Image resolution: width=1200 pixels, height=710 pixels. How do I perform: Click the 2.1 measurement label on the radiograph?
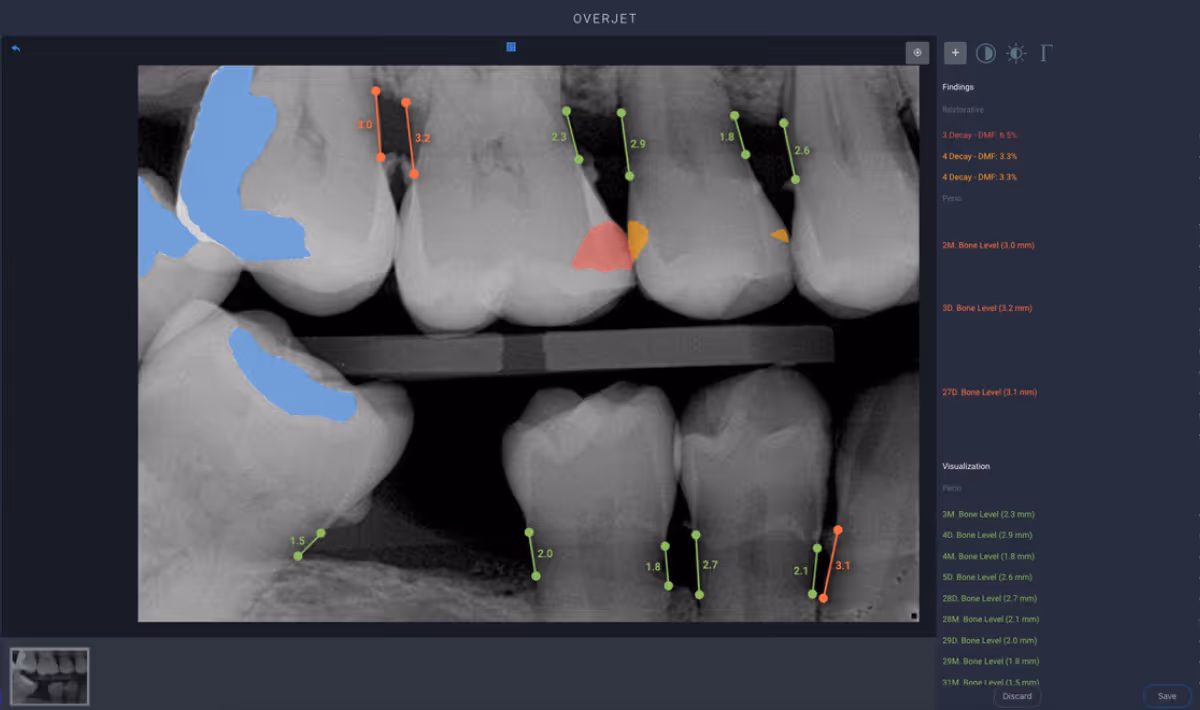pos(800,570)
